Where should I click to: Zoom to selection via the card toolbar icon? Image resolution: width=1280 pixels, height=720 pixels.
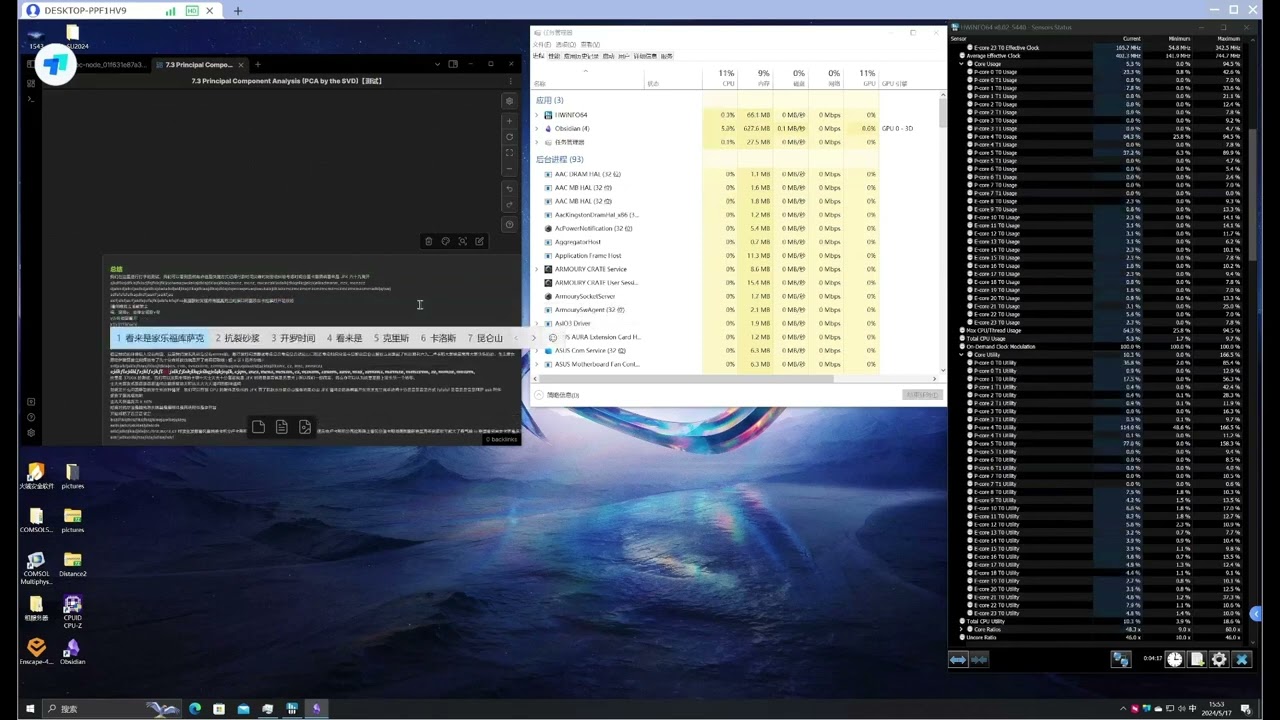click(462, 241)
